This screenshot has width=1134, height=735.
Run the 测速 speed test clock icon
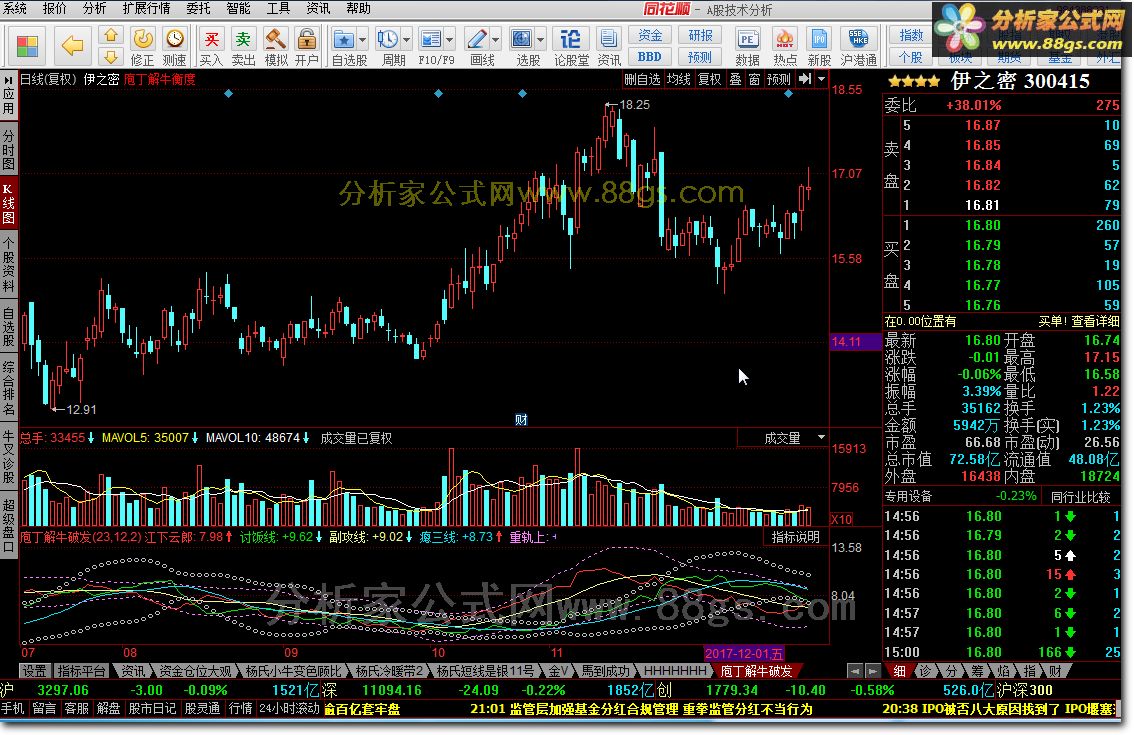[x=174, y=39]
